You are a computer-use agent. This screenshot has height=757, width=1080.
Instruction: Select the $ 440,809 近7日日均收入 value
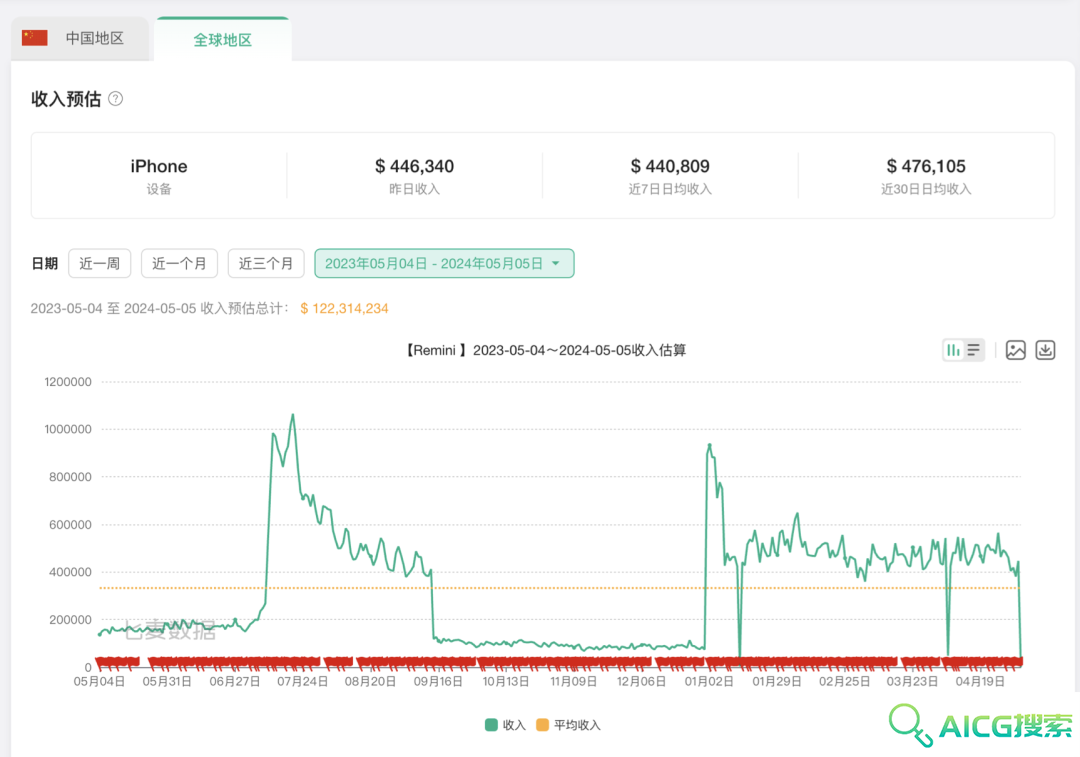click(670, 167)
